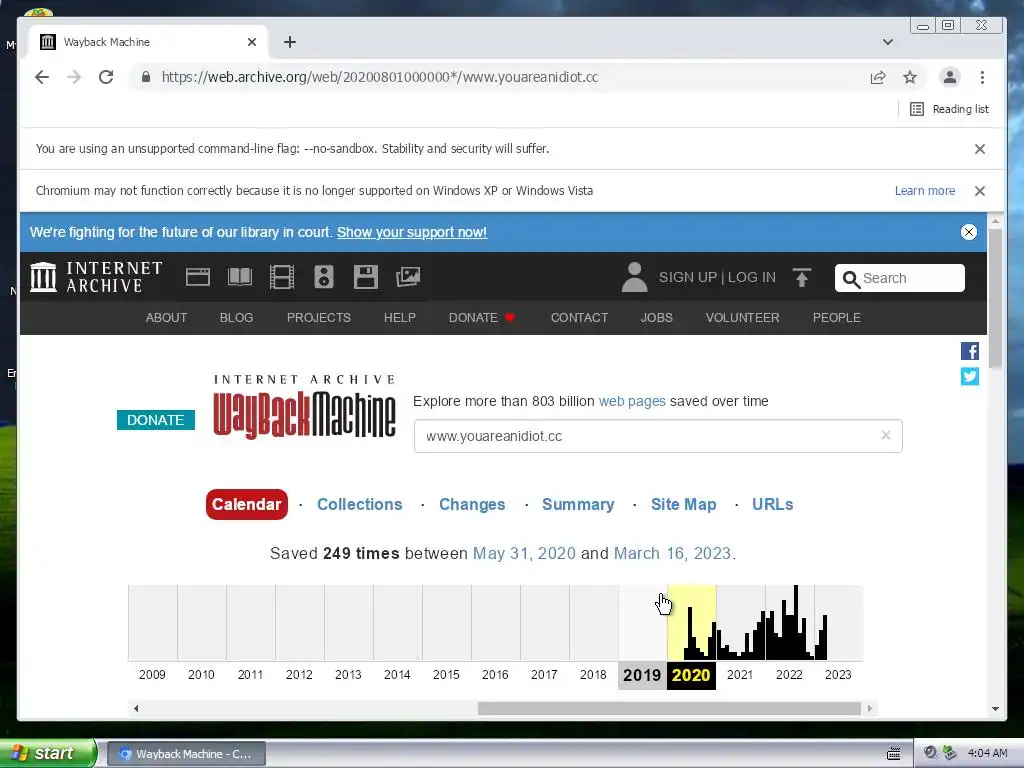1024x768 pixels.
Task: Open a new tab with the plus button
Action: (290, 42)
